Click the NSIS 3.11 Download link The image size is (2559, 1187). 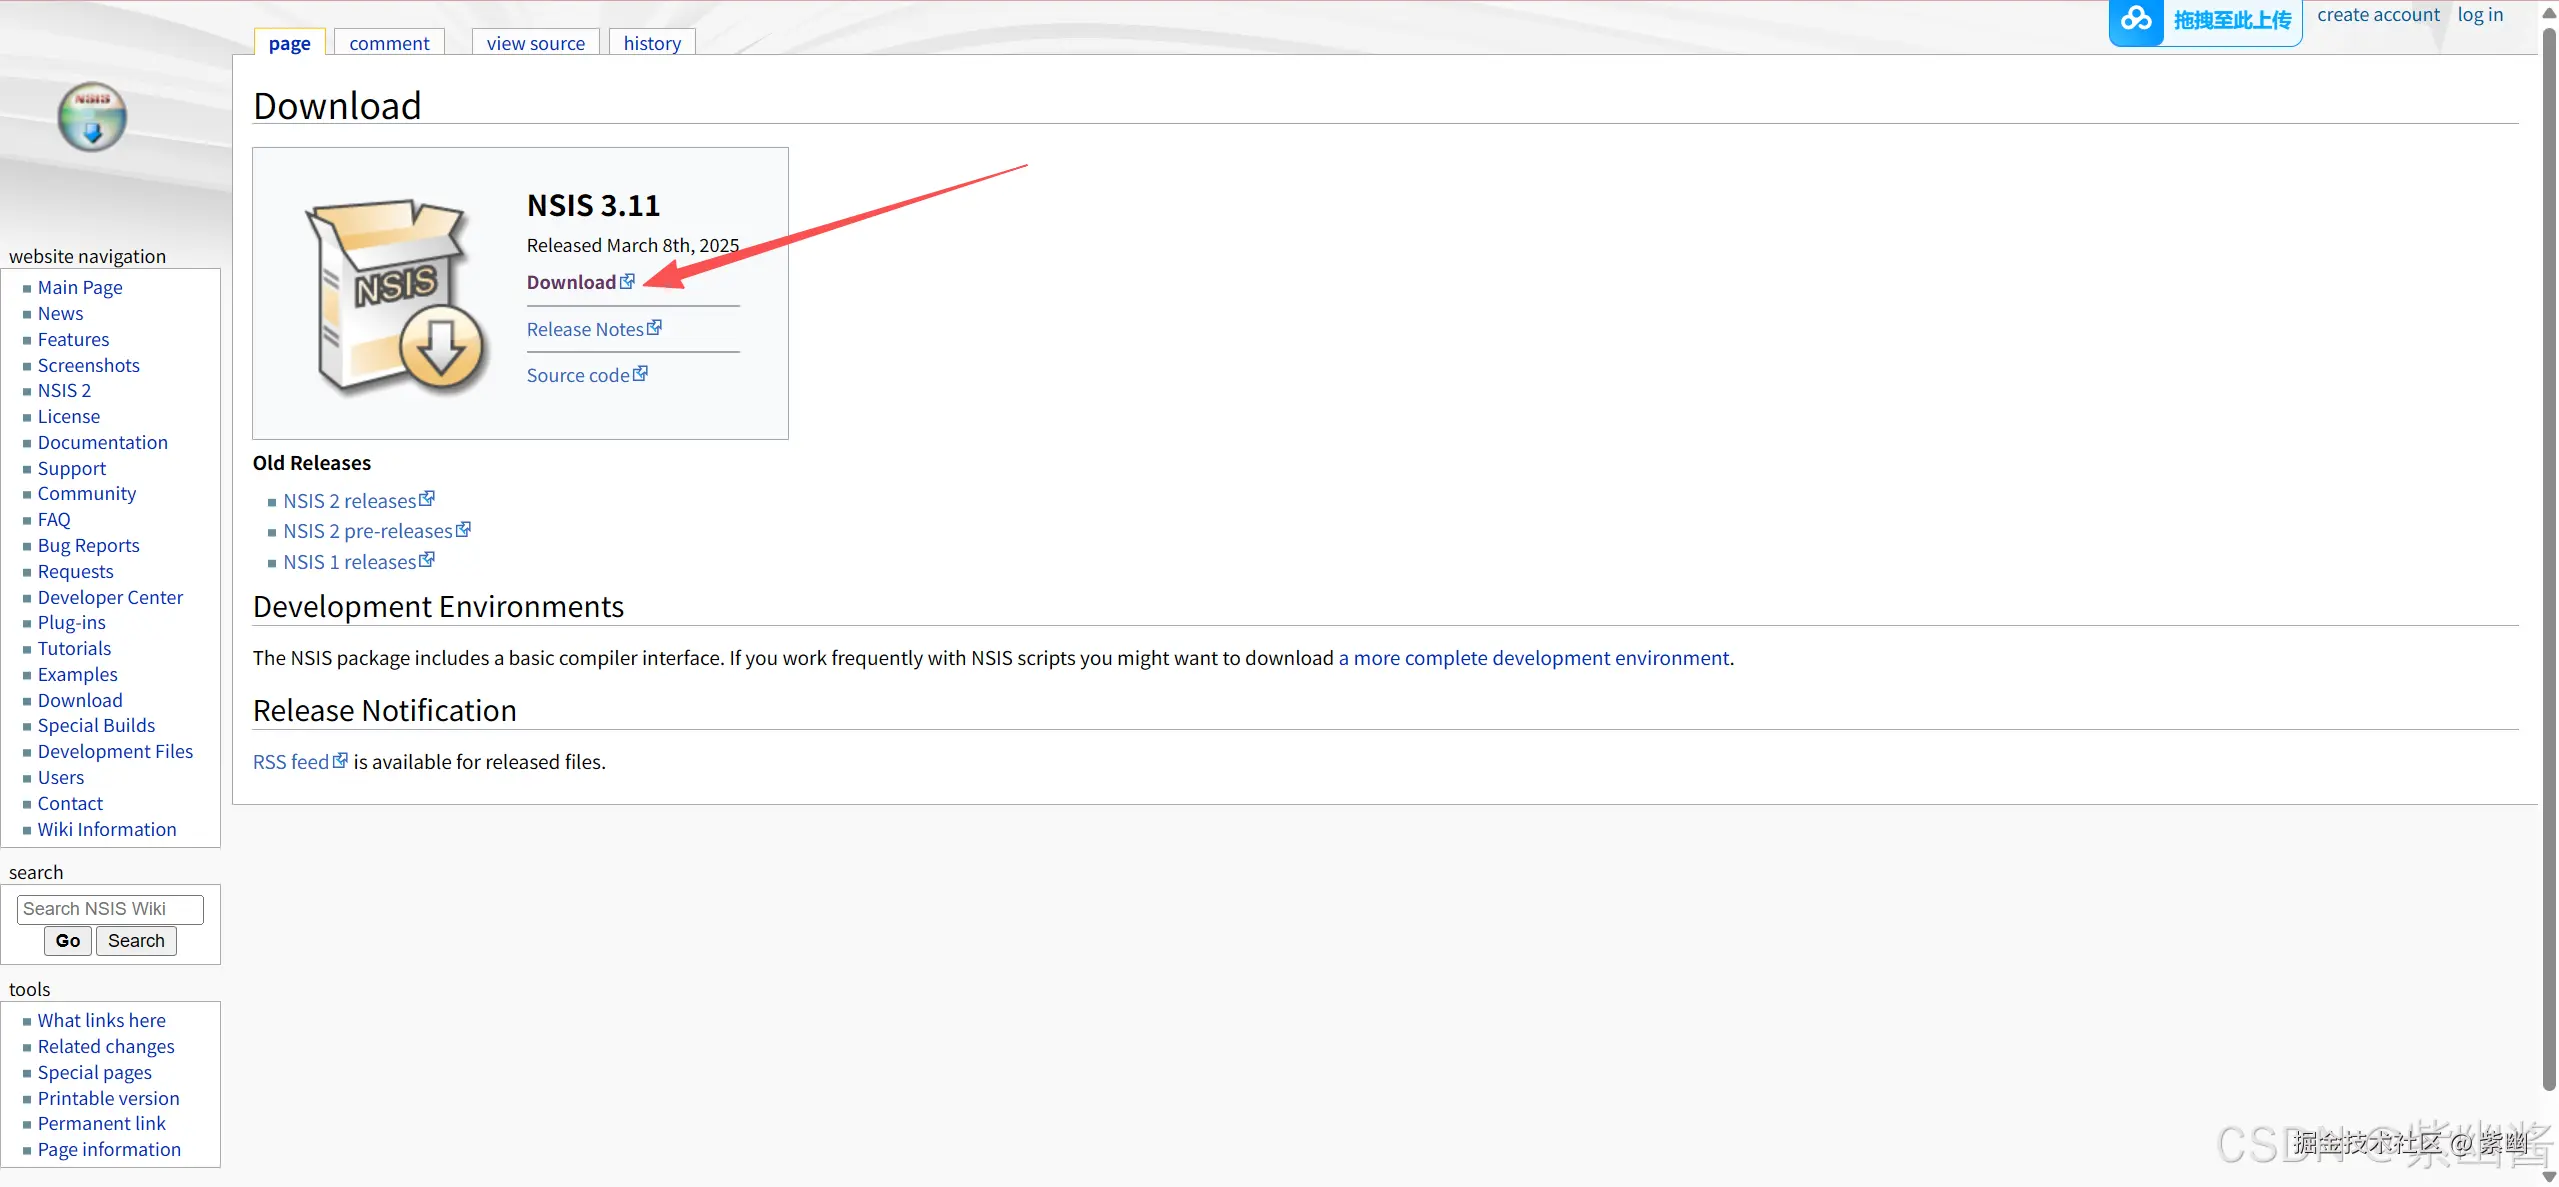pyautogui.click(x=571, y=282)
